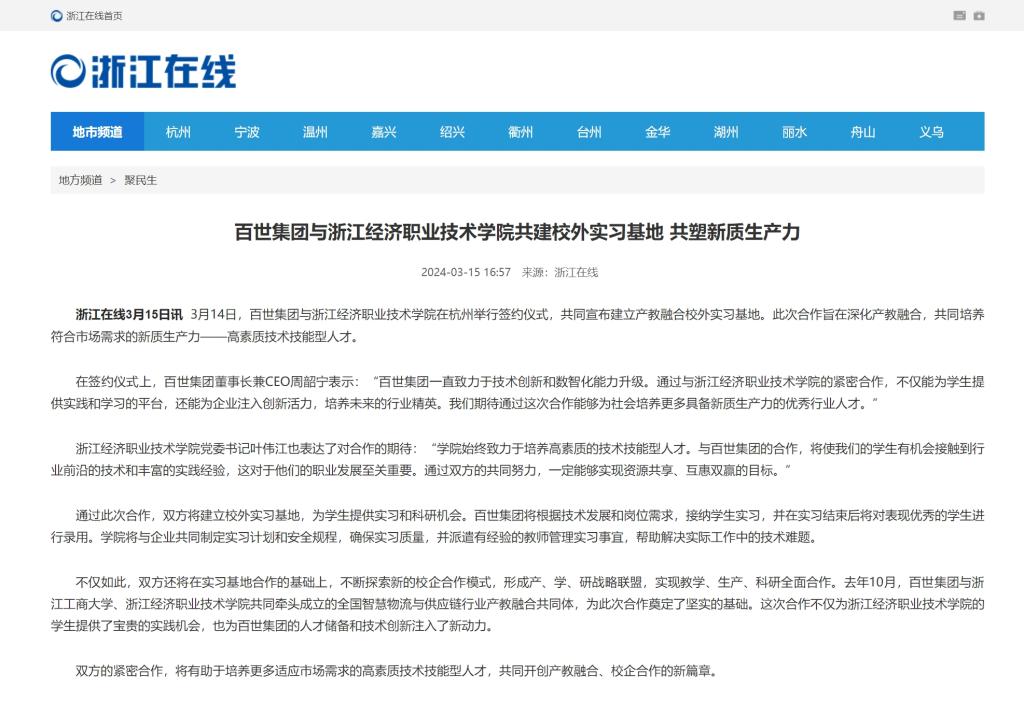Click the bold 浙江在线3月15日讯 lead-in
The width and height of the screenshot is (1024, 703).
[x=129, y=315]
